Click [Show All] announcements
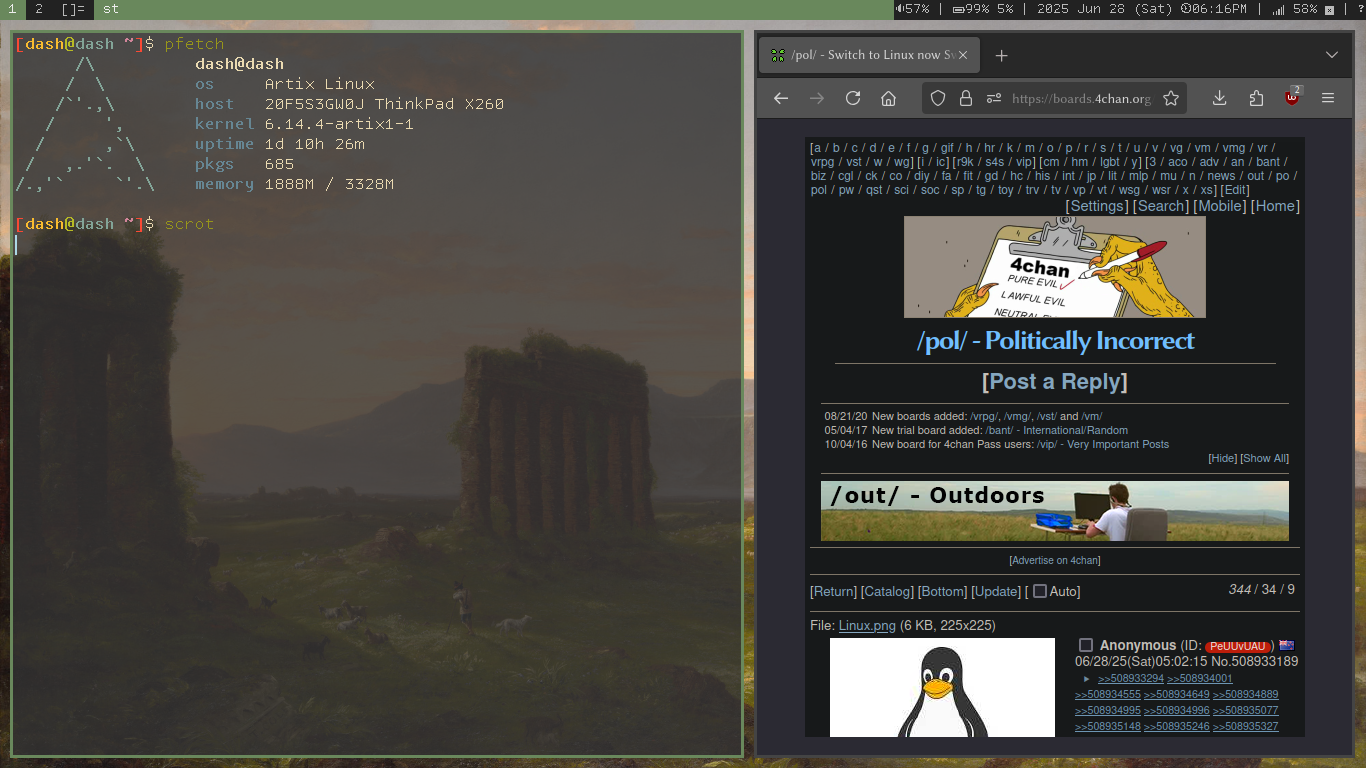Viewport: 1366px width, 768px height. point(1265,458)
